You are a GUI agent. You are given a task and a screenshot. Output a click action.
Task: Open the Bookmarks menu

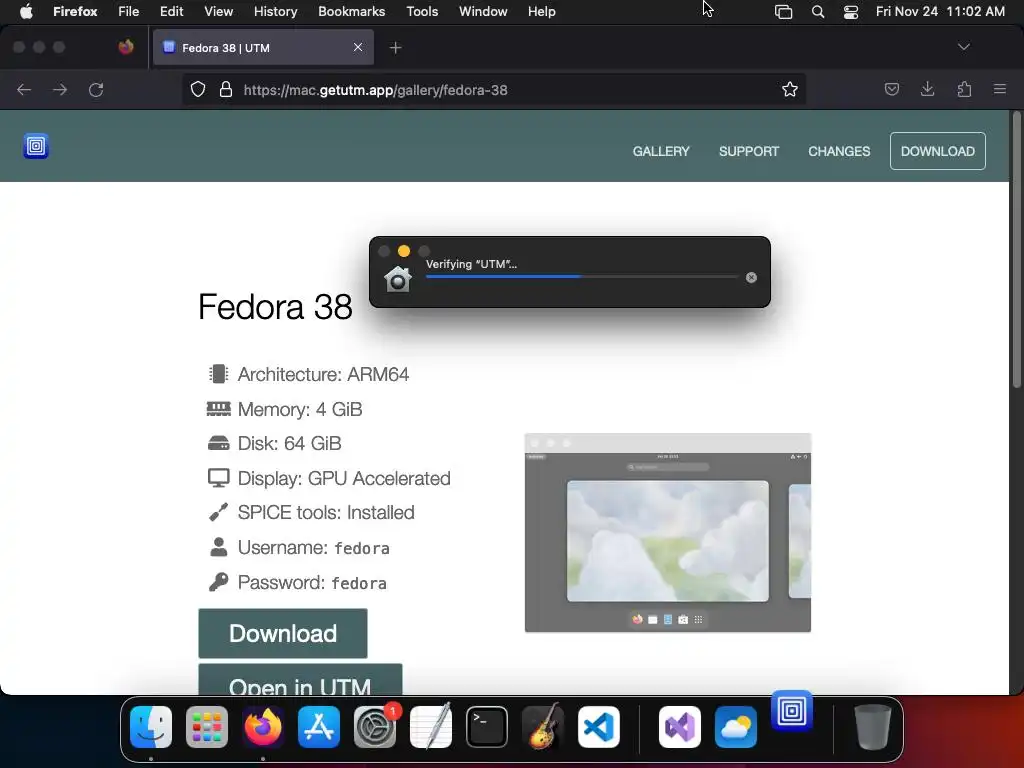(x=351, y=11)
